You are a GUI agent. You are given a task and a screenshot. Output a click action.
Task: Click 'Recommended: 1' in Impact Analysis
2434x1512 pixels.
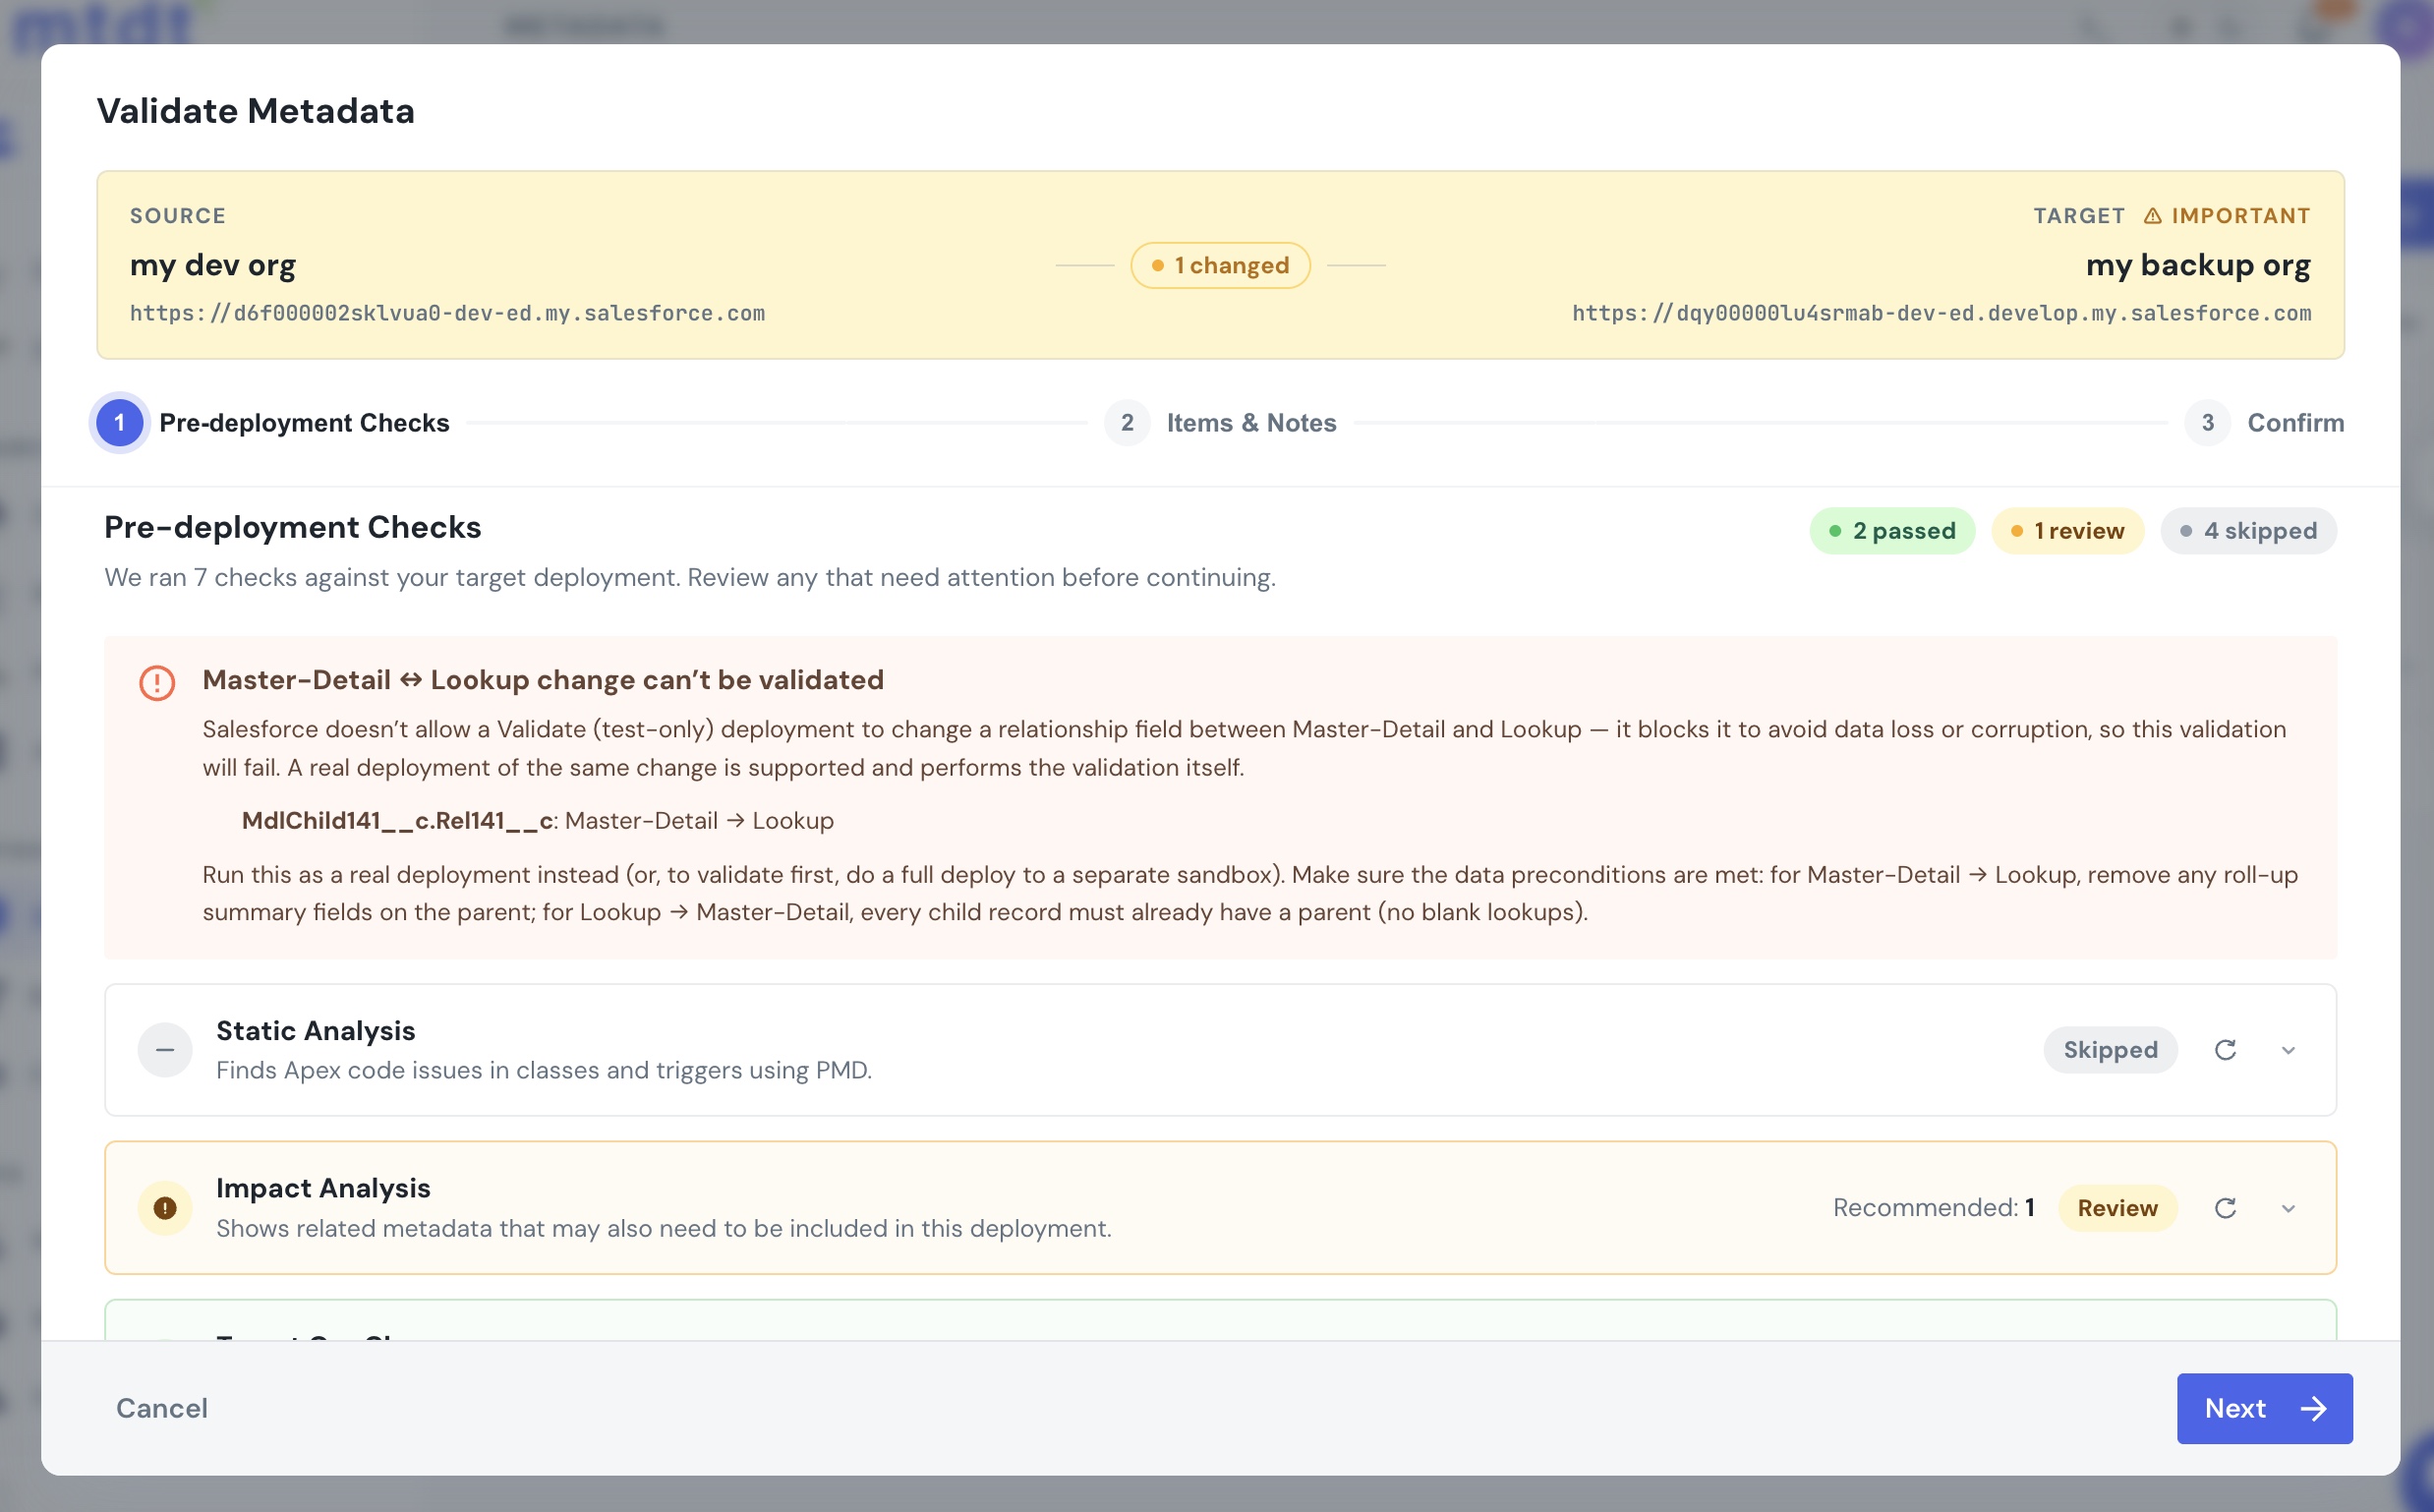[1933, 1208]
